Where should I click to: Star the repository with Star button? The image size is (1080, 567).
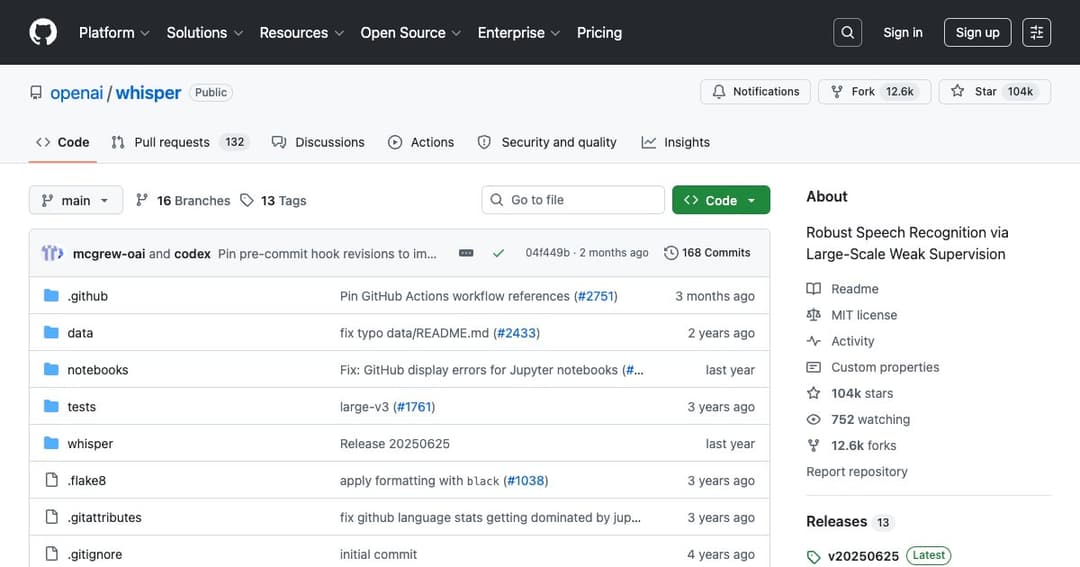[995, 92]
